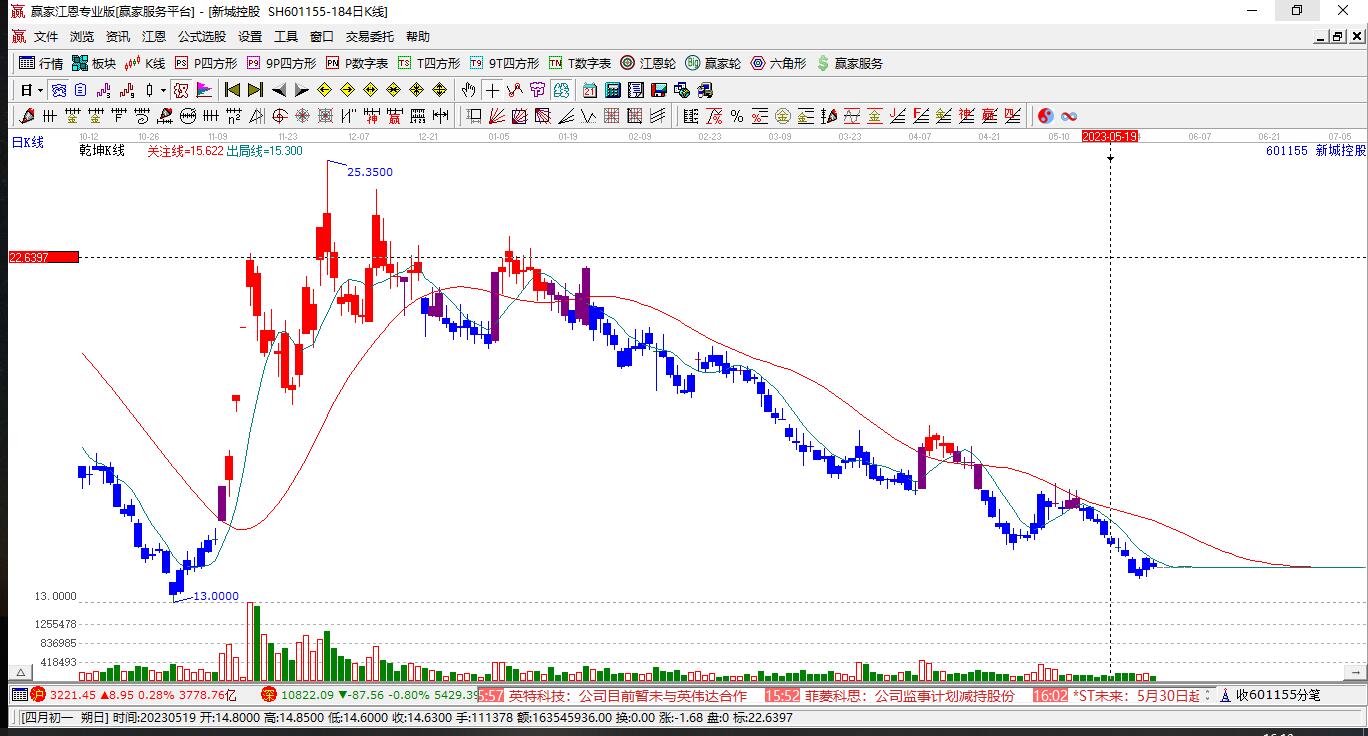
Task: Select the n² number tool
Action: click(x=233, y=116)
